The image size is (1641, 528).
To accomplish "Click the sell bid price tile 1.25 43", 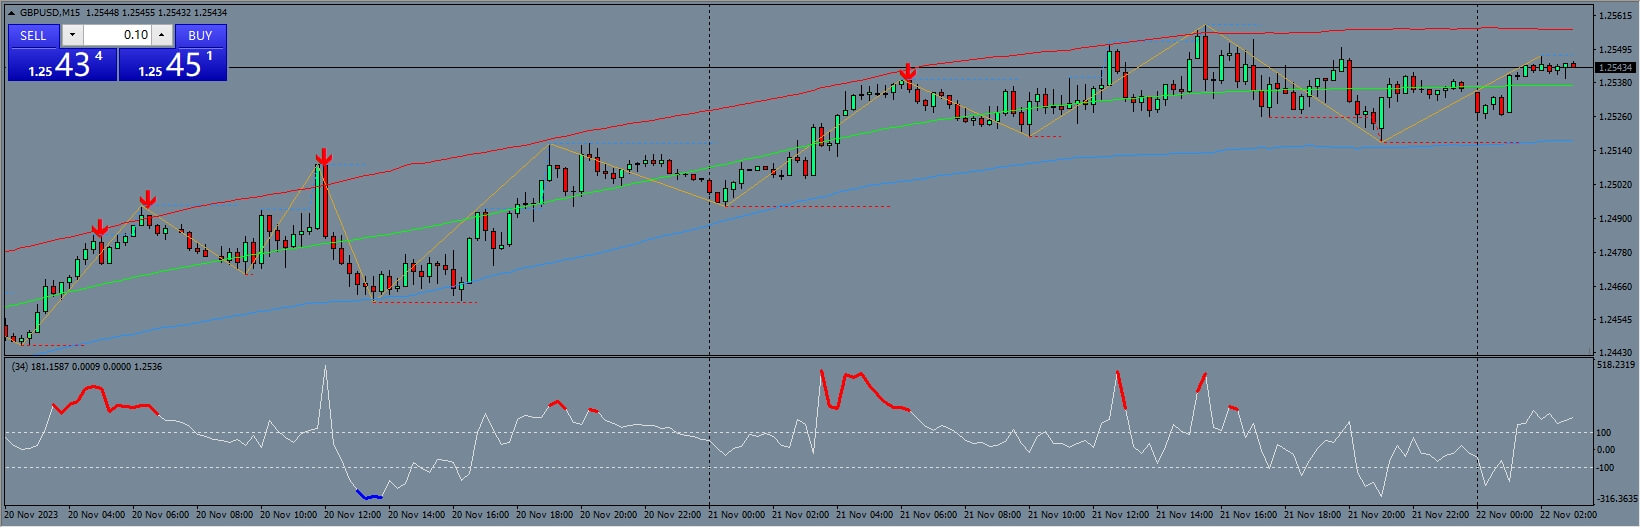I will pyautogui.click(x=63, y=65).
